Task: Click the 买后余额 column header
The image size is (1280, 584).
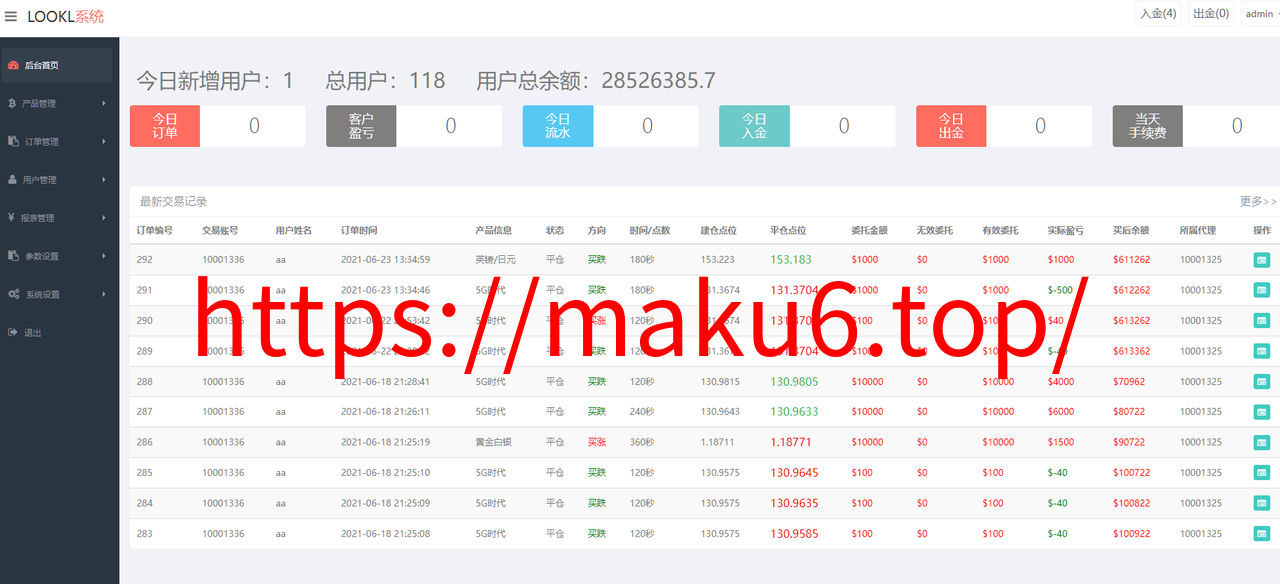Action: coord(1131,230)
